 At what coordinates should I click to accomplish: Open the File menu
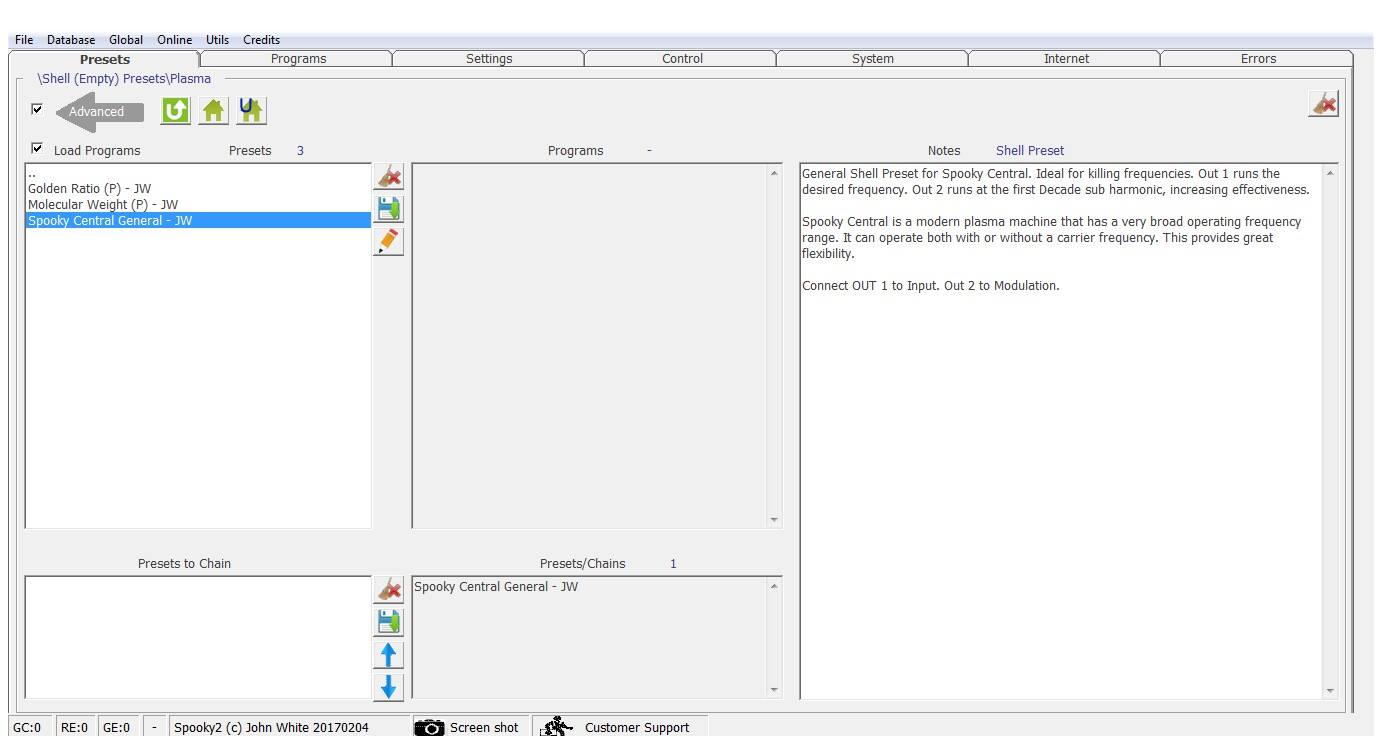tap(24, 40)
